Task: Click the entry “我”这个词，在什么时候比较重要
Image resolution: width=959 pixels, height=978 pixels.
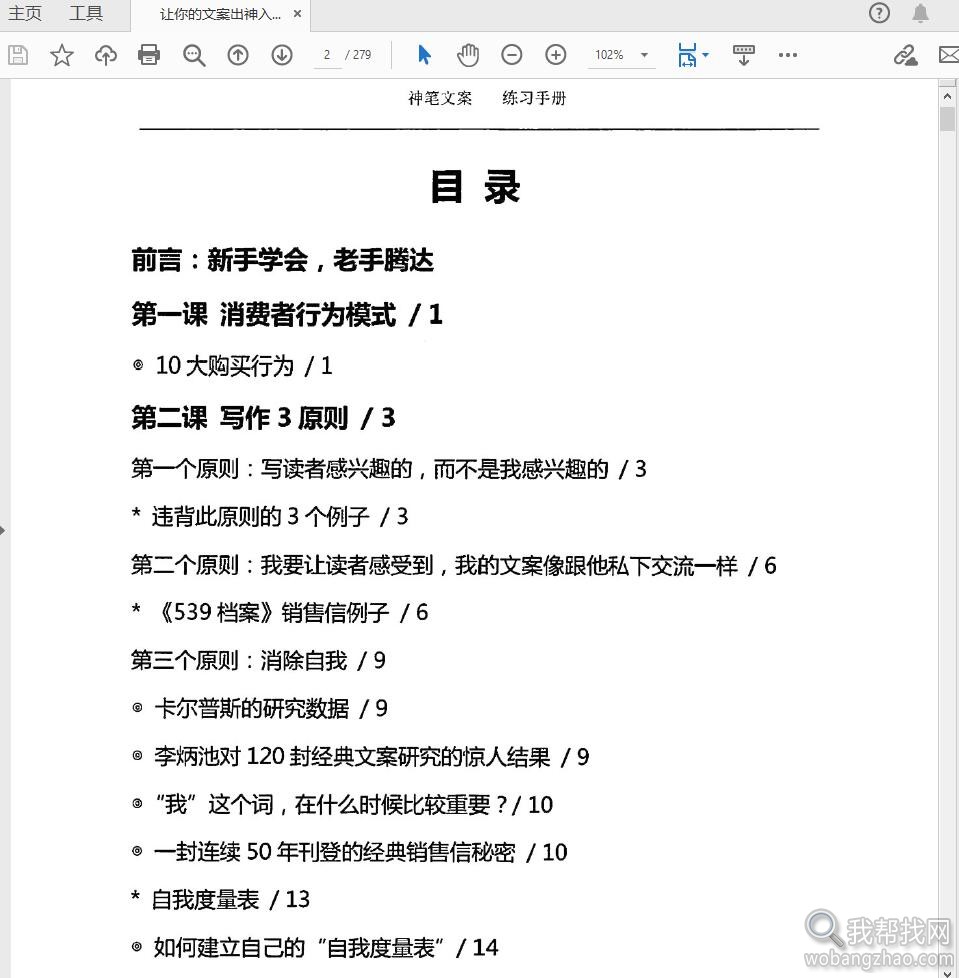Action: (x=342, y=804)
